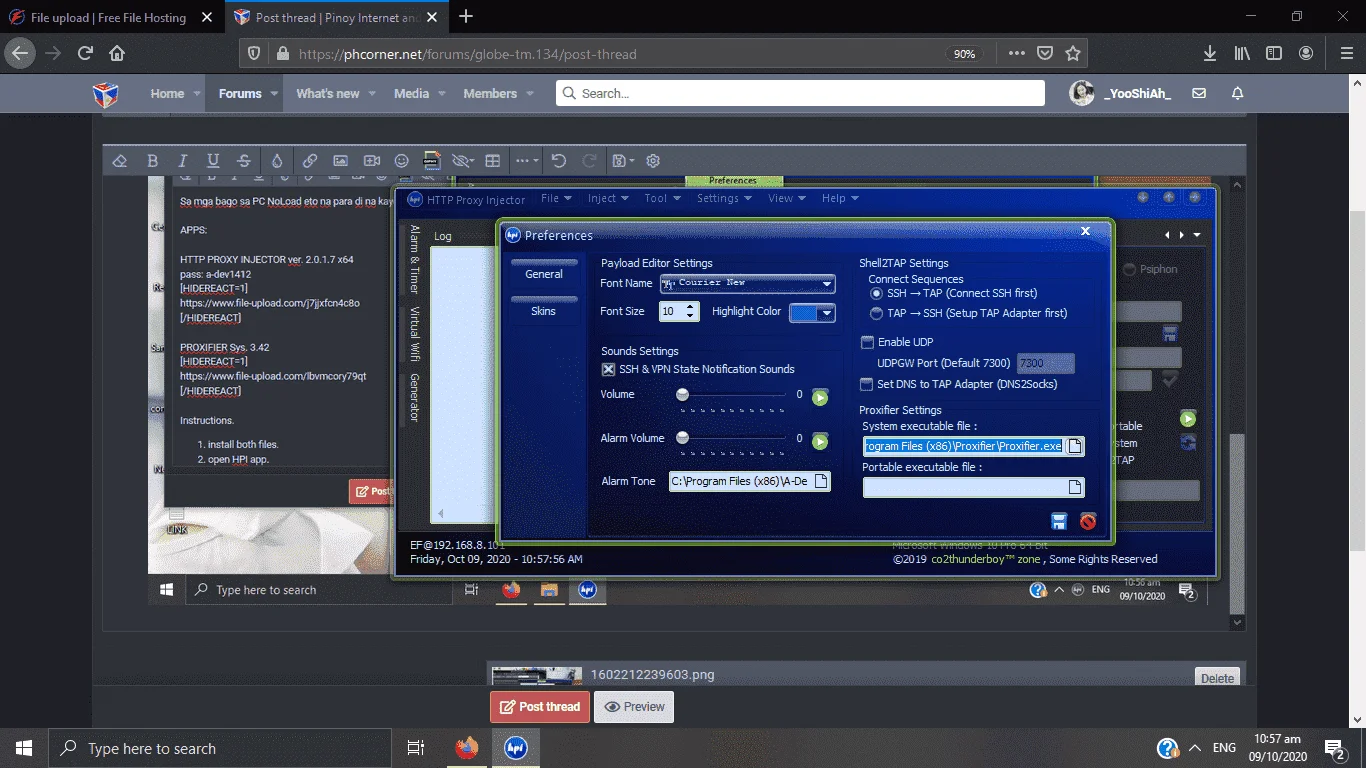Play the Alarm Volume test sound button
The image size is (1366, 768).
pyautogui.click(x=820, y=441)
